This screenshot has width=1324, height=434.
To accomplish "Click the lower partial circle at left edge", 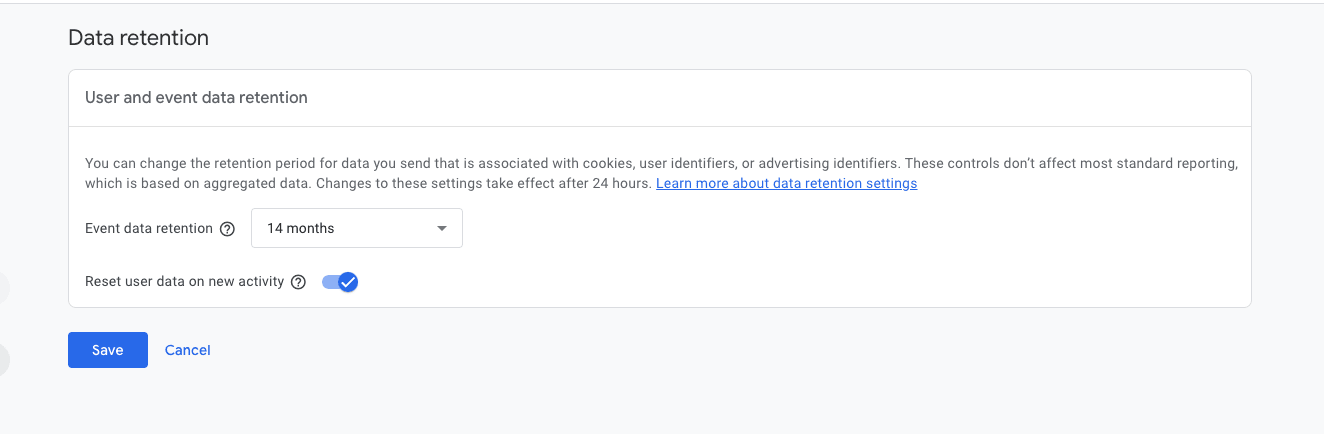I will pyautogui.click(x=4, y=360).
